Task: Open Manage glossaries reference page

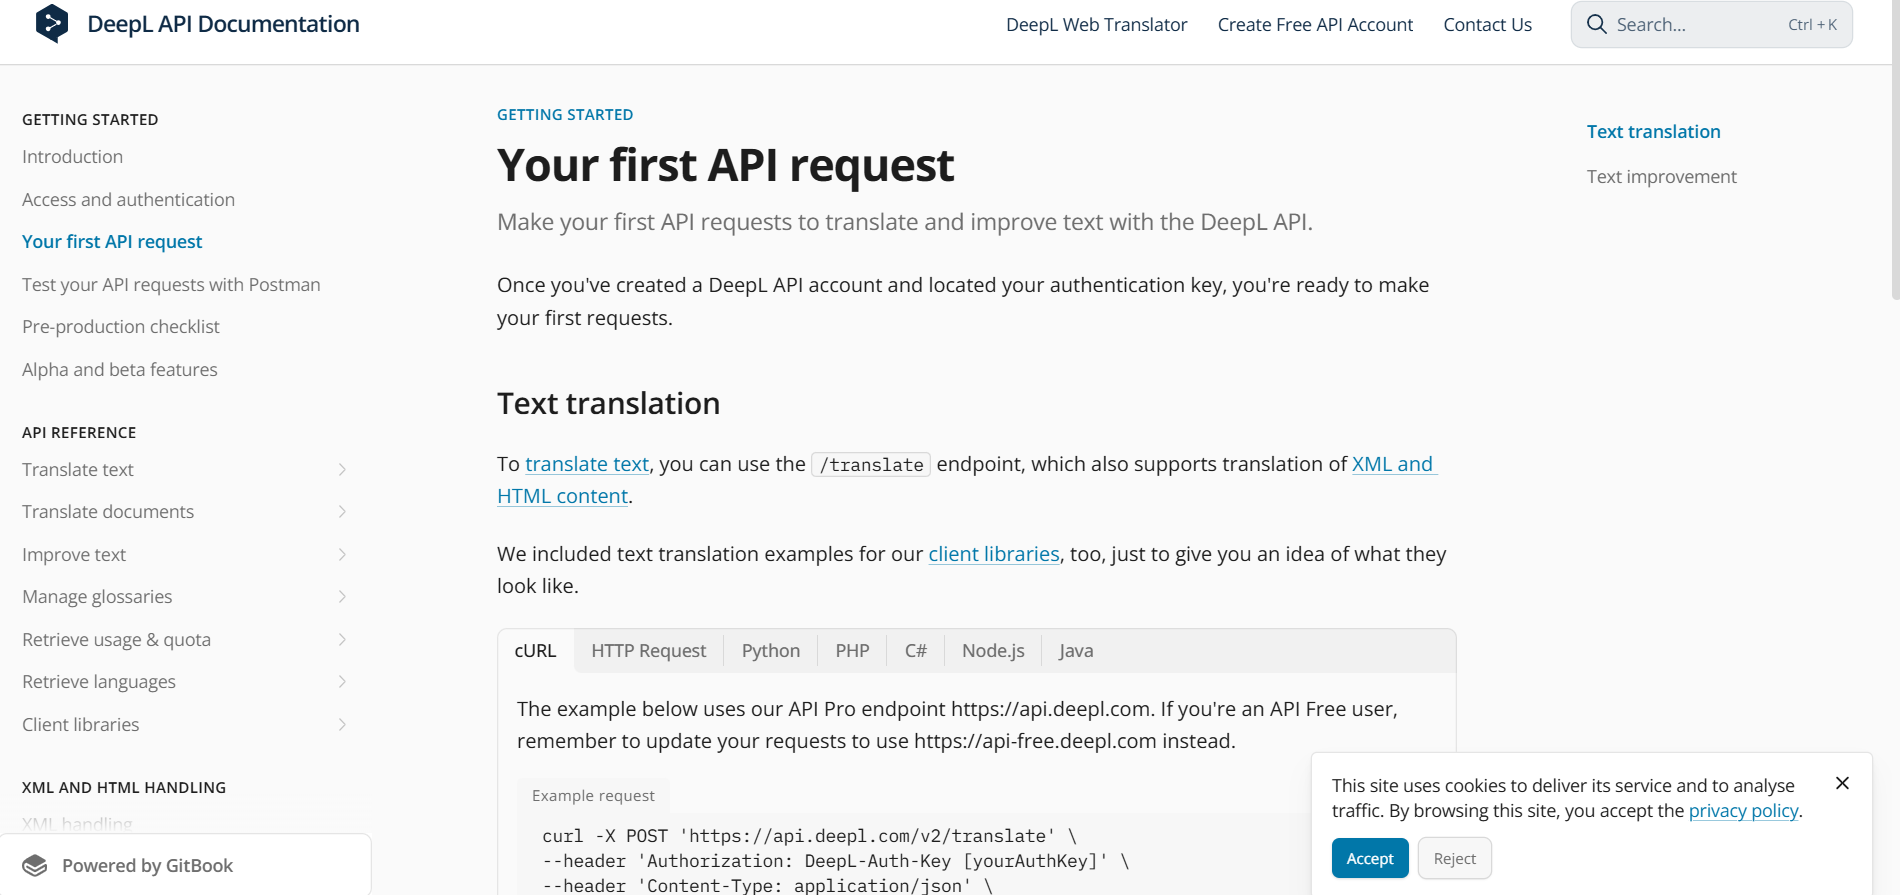Action: (x=97, y=597)
